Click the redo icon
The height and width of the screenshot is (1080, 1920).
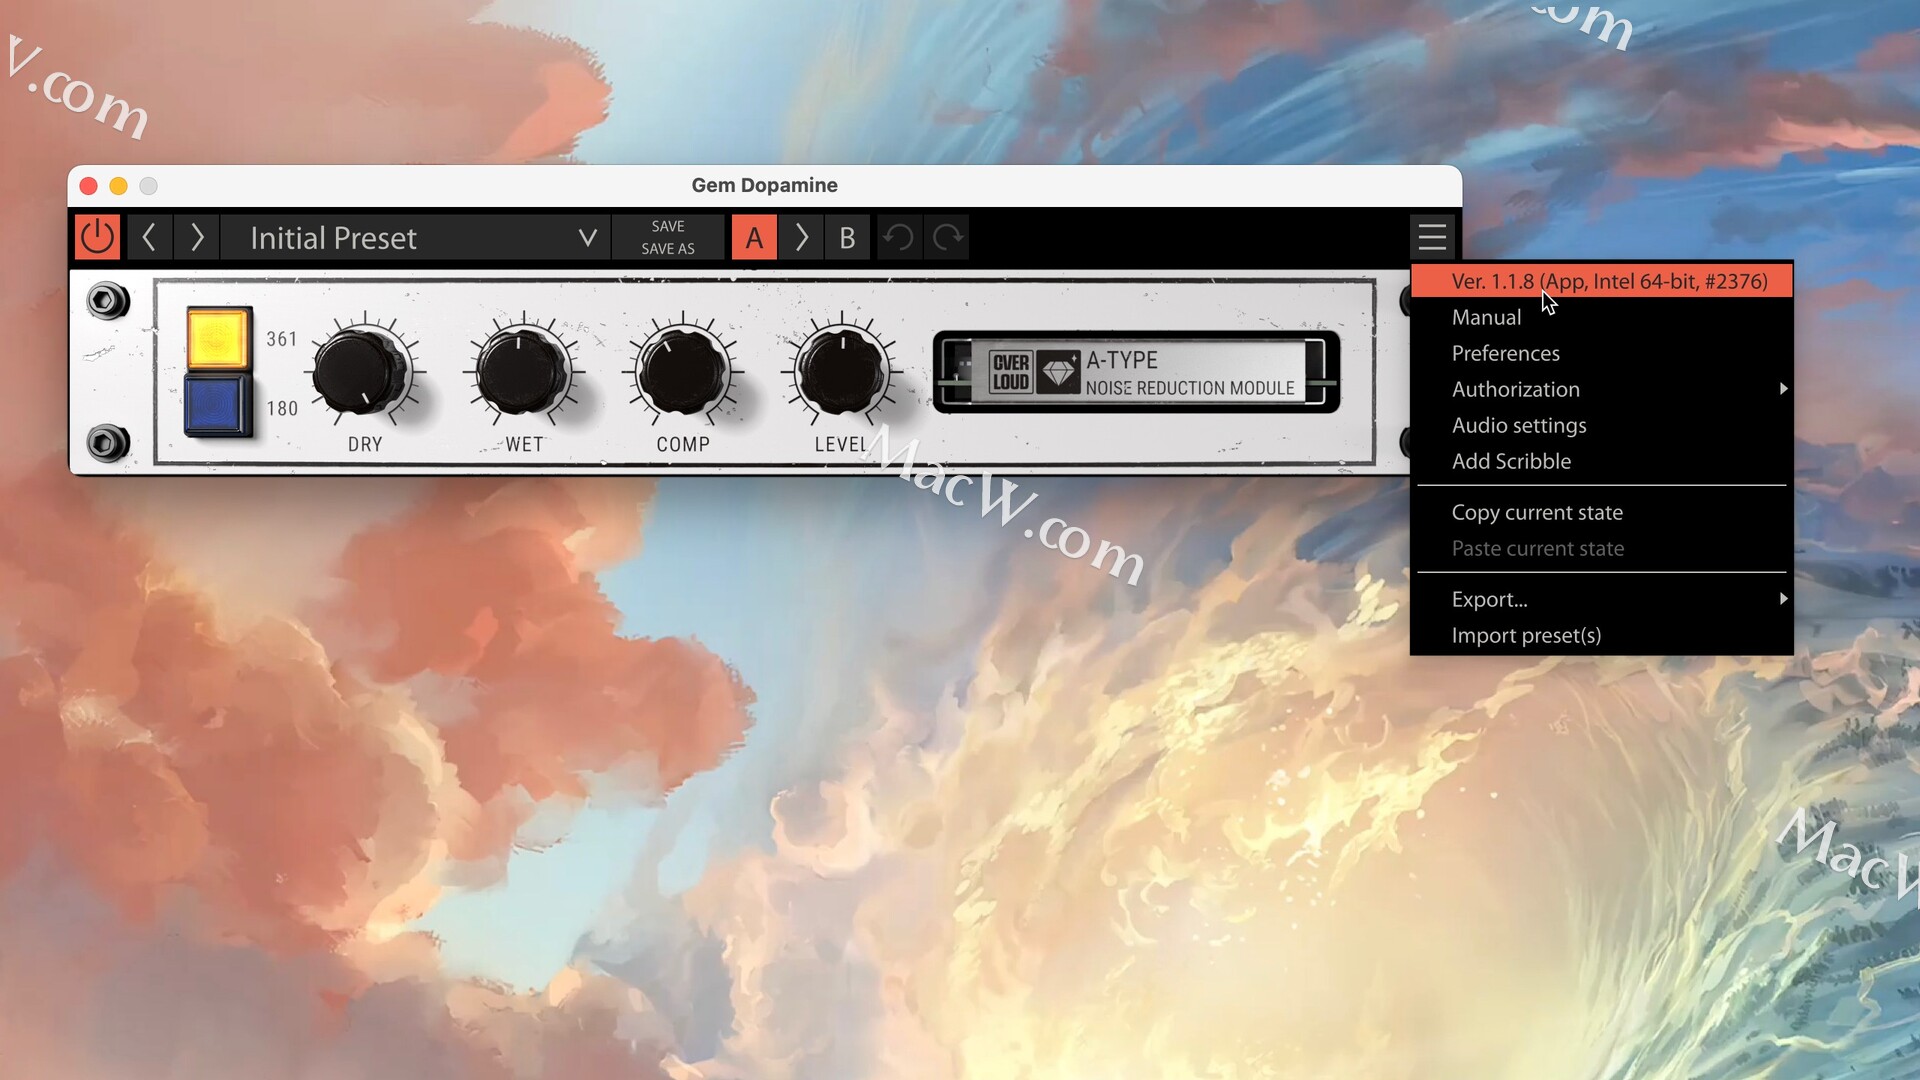pos(947,238)
